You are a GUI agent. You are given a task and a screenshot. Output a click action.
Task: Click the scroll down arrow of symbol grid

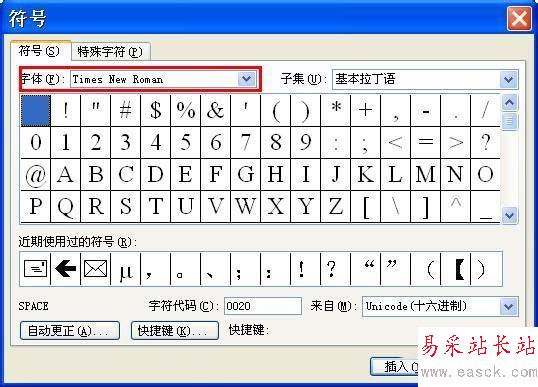click(x=510, y=215)
